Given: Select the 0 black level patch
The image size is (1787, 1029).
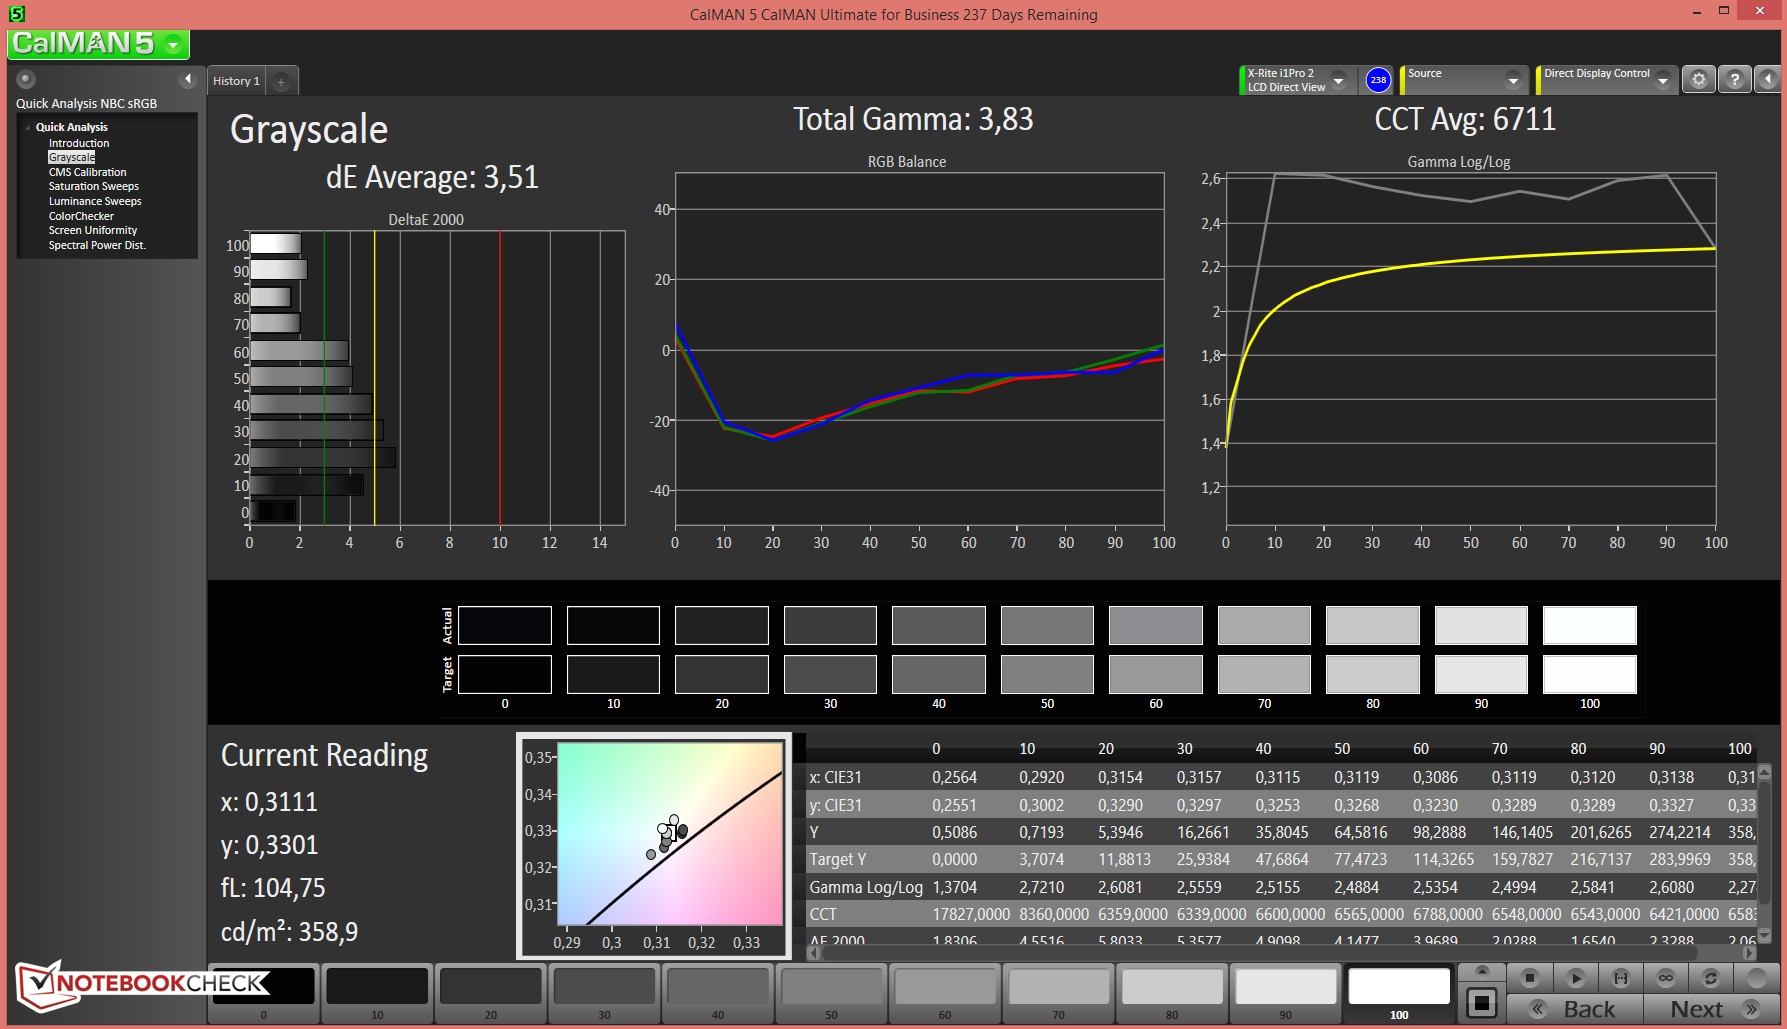Looking at the screenshot, I should 264,994.
